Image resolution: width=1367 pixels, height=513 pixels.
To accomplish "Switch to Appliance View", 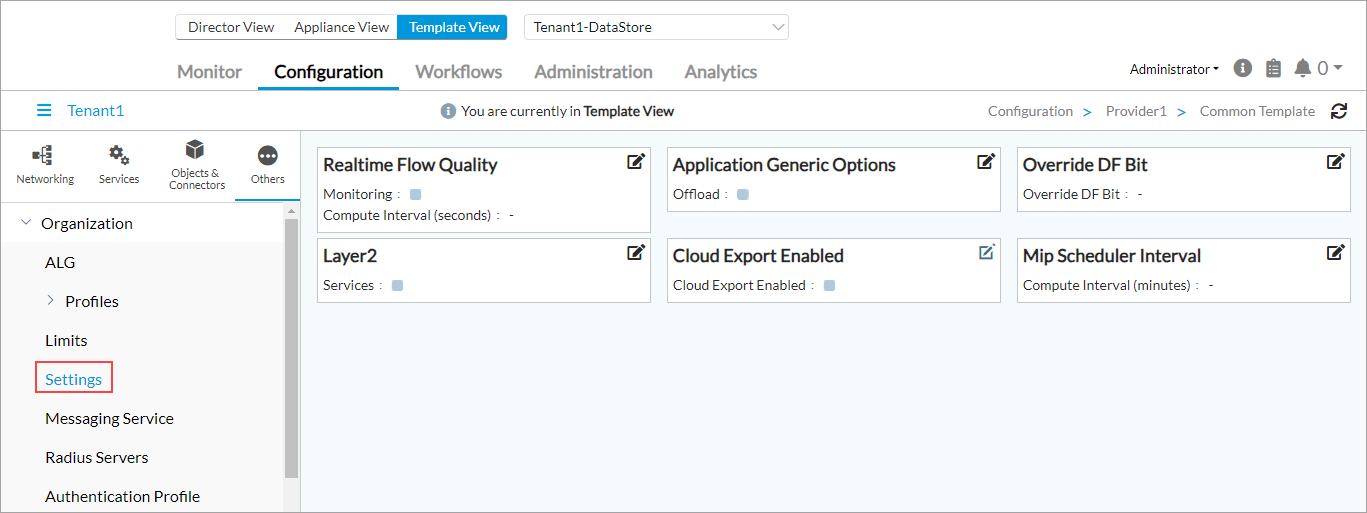I will click(x=341, y=27).
